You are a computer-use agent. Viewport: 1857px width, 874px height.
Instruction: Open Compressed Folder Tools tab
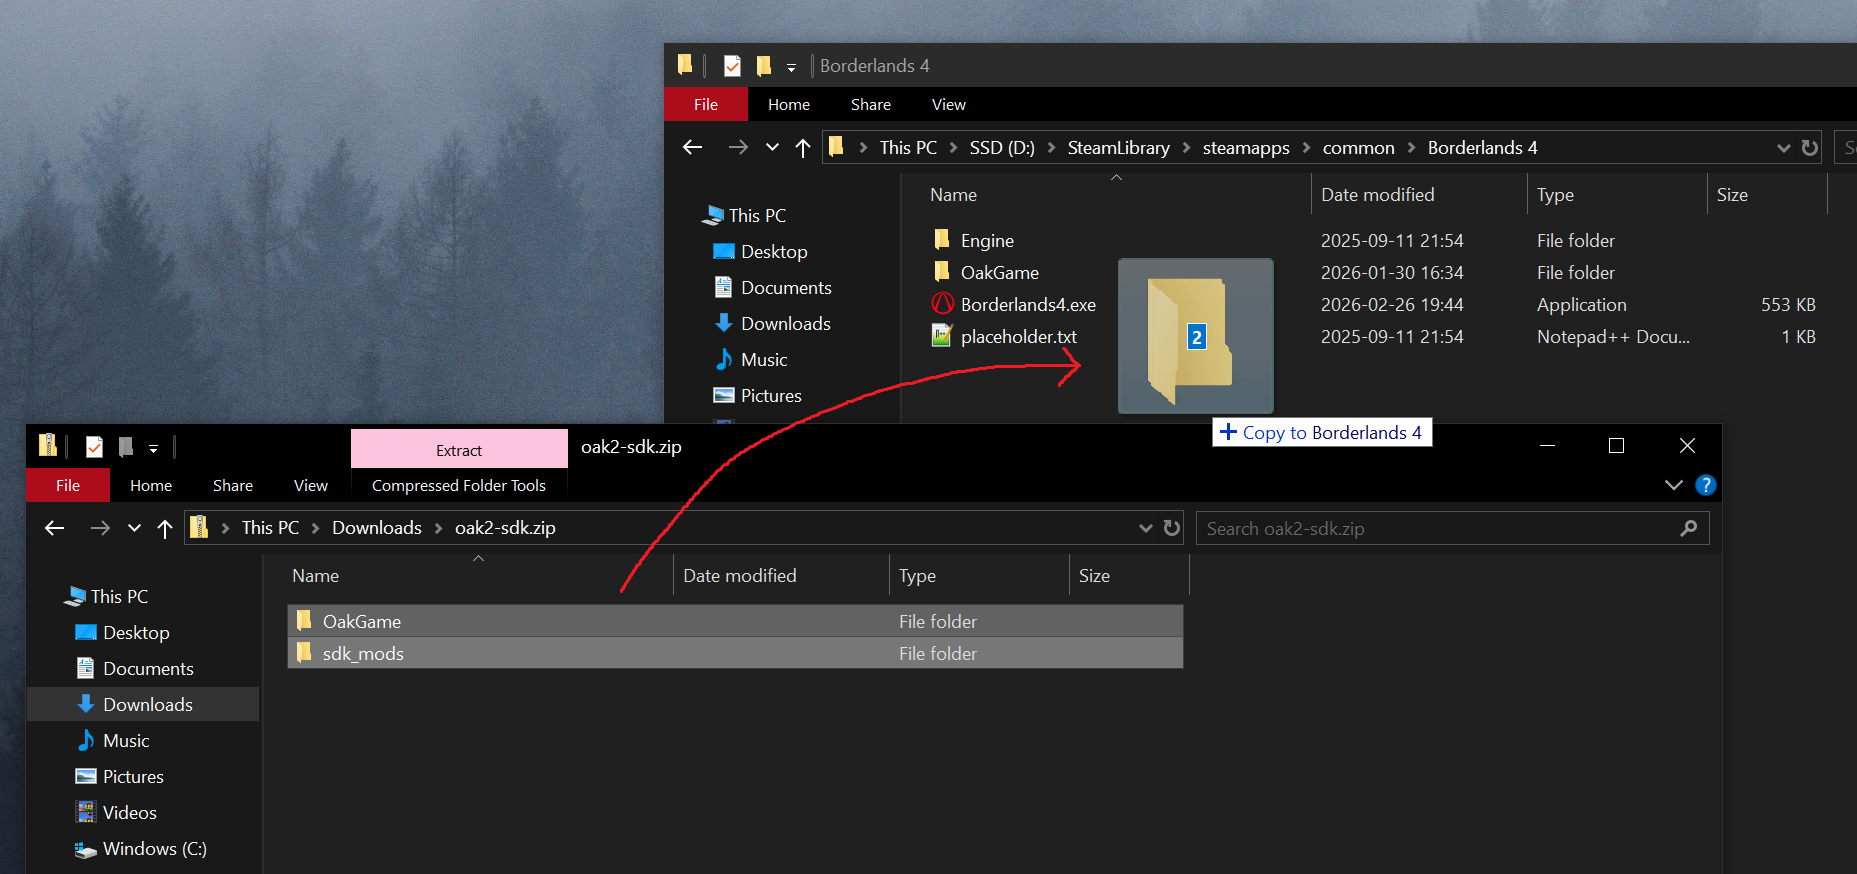[459, 485]
